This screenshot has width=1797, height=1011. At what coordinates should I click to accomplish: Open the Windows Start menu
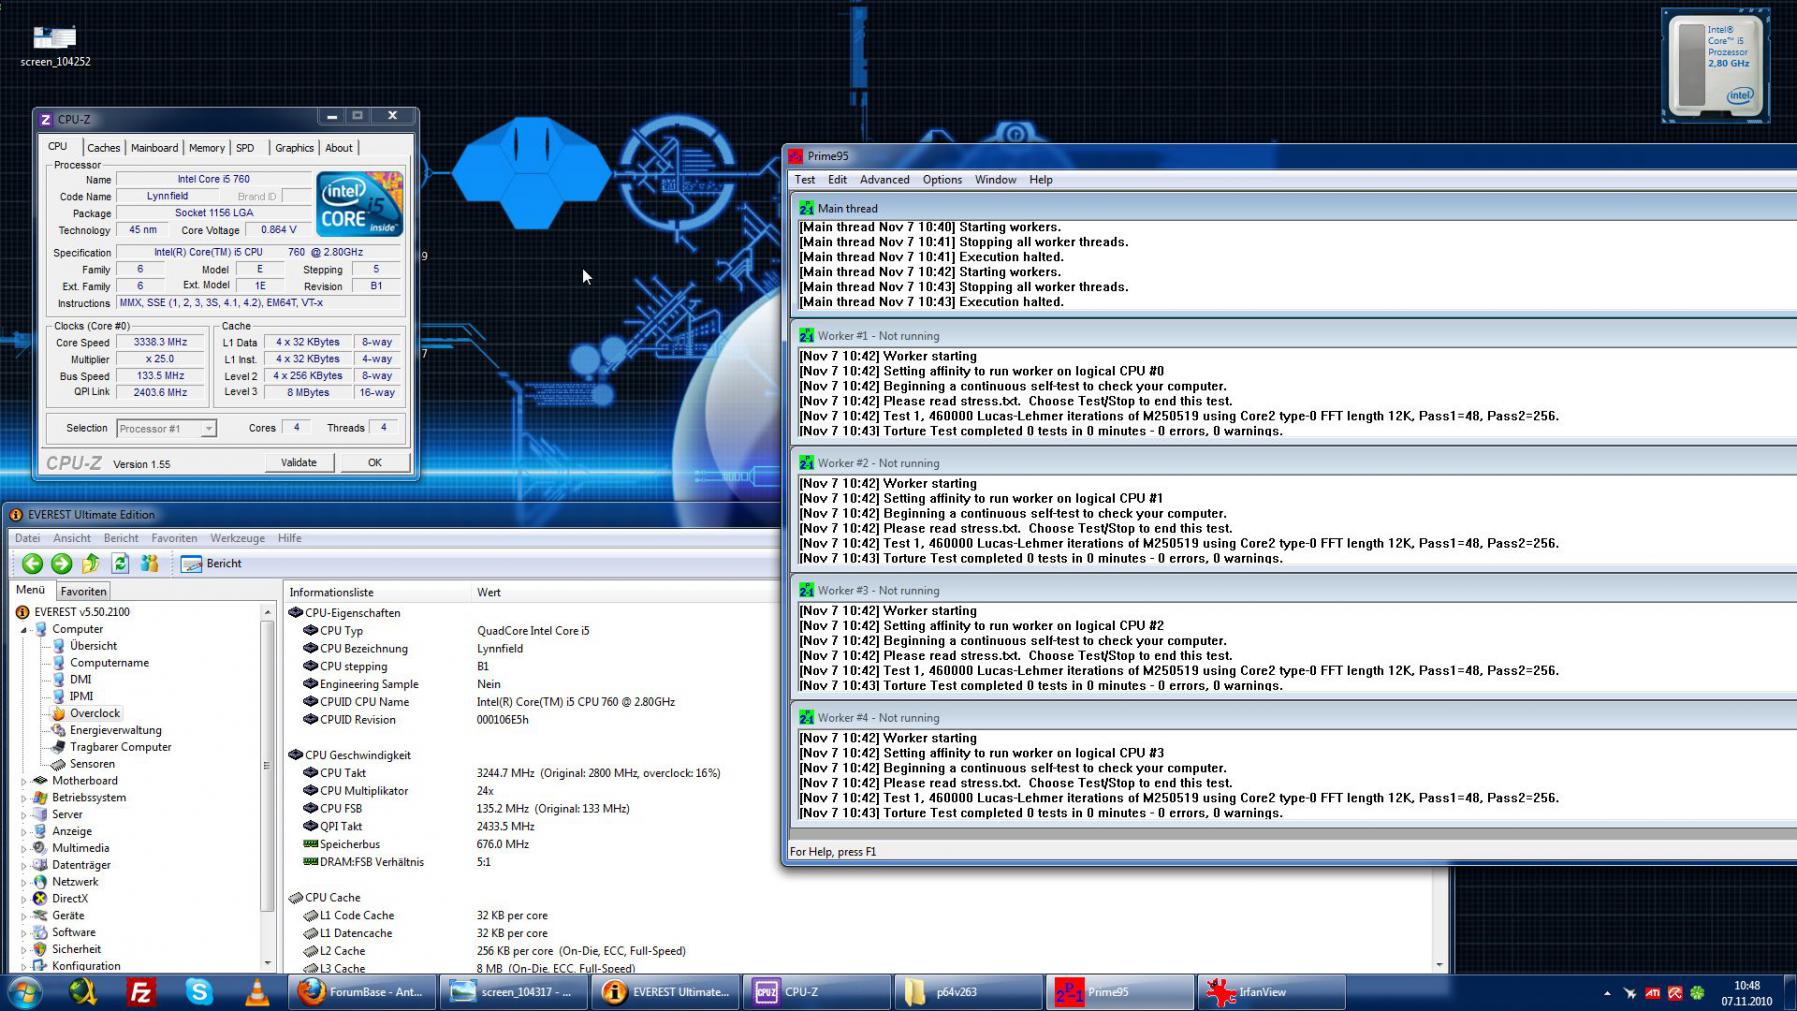[x=25, y=992]
